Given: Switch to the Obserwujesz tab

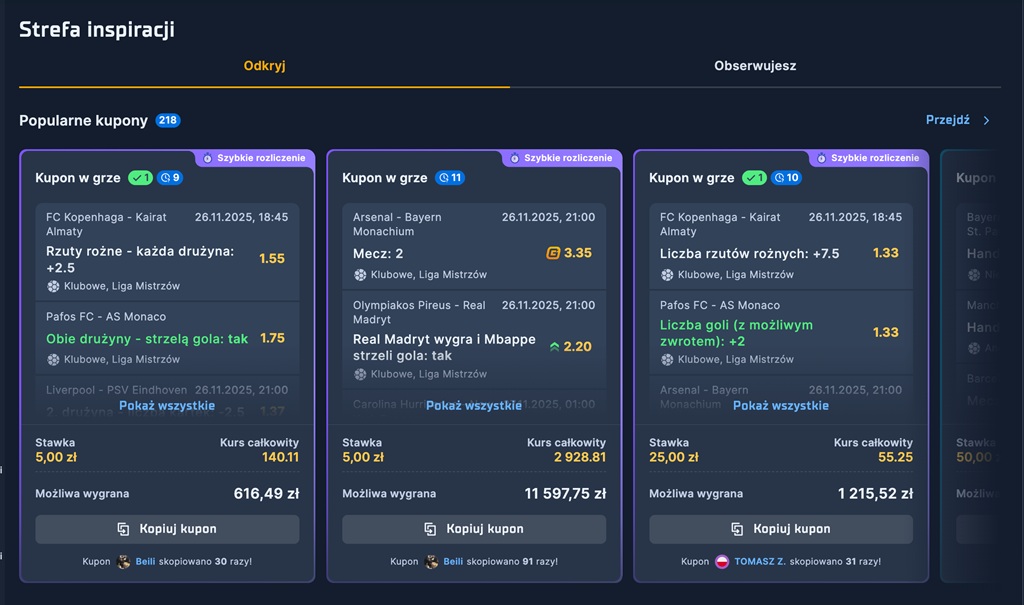Looking at the screenshot, I should coord(755,66).
